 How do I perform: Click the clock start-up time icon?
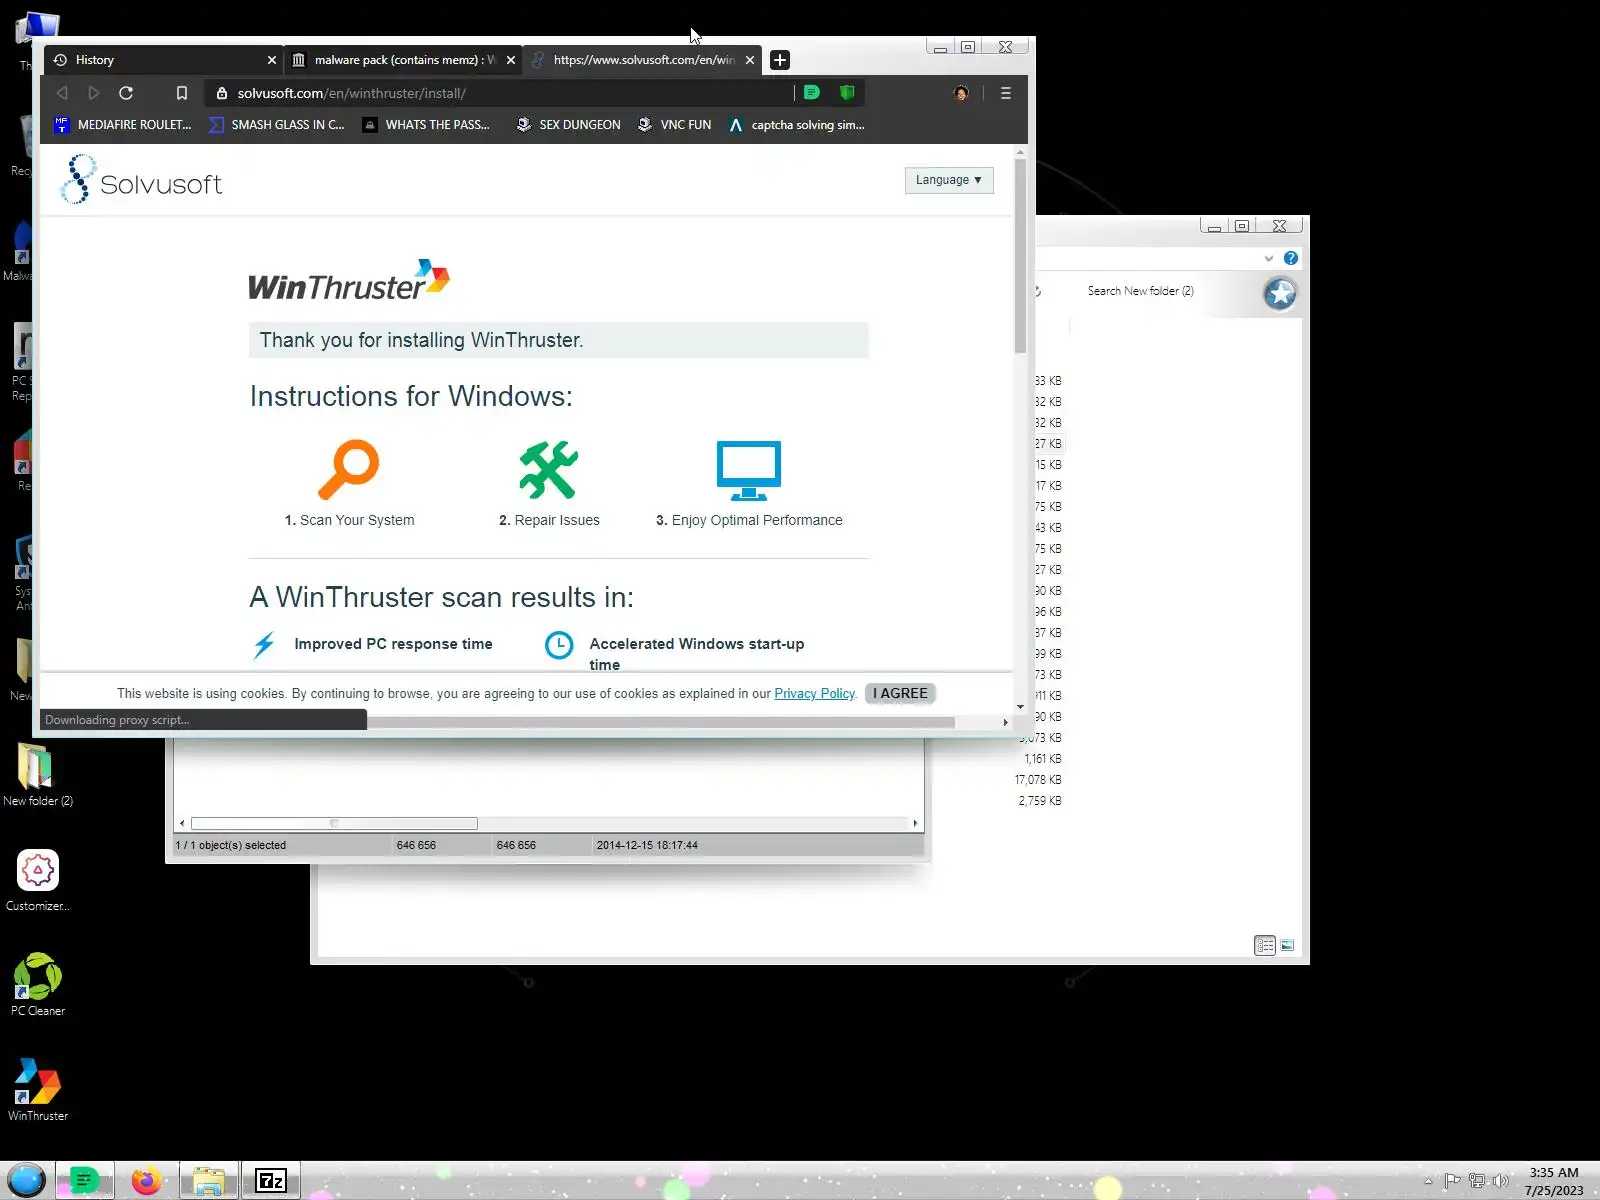click(x=559, y=645)
